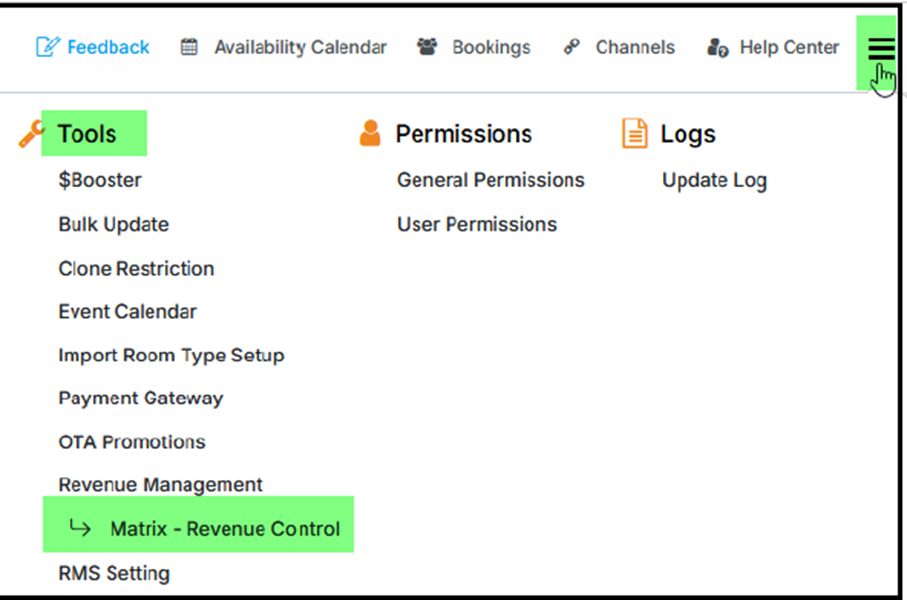Click the Help Center icon
This screenshot has width=907, height=600.
[x=717, y=47]
